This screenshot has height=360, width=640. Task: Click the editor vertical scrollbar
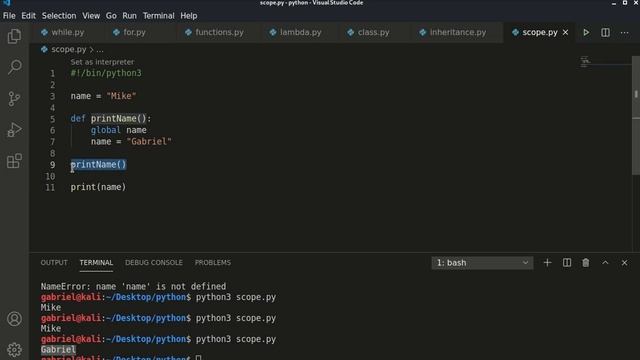pyautogui.click(x=636, y=116)
